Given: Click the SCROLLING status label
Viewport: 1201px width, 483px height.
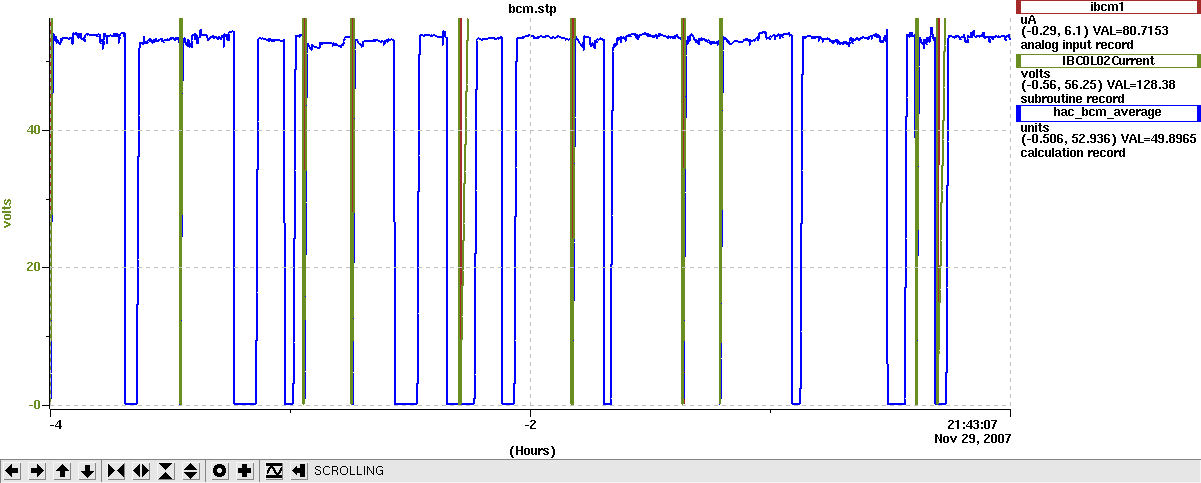Looking at the screenshot, I should pos(348,470).
